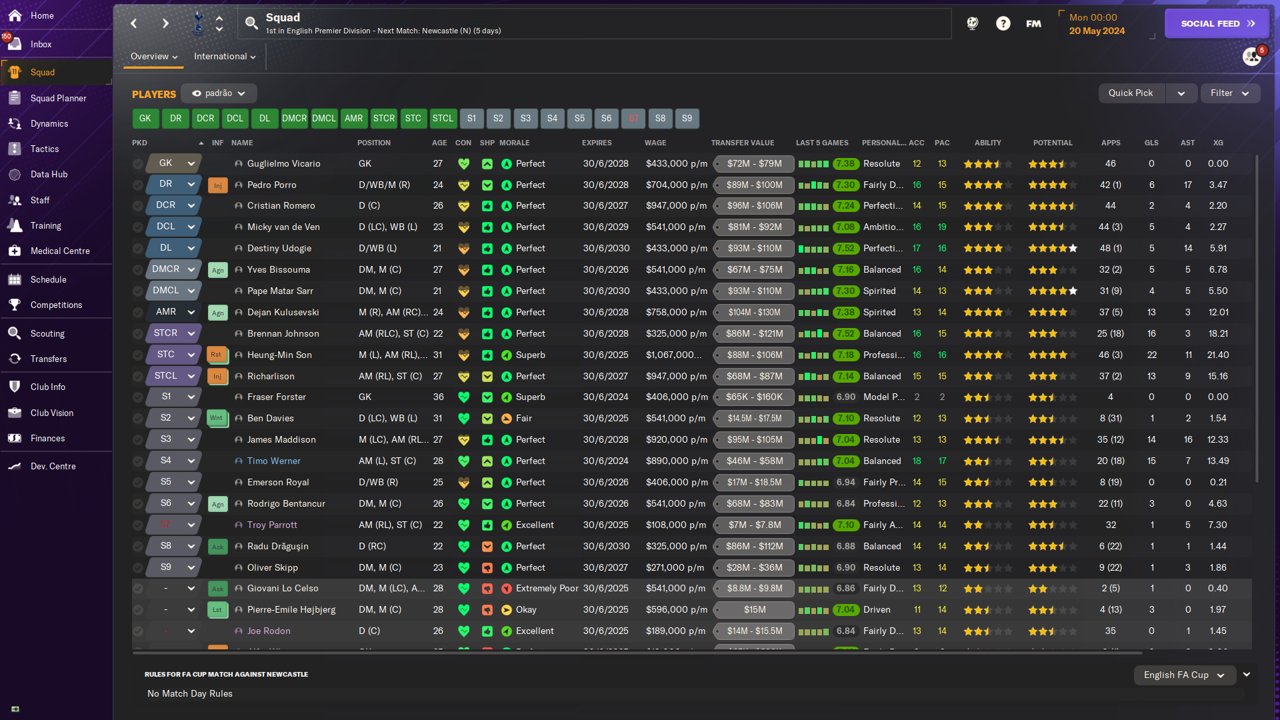Click the club badge in the top bar
Screen dimensions: 1280x720
coord(198,22)
